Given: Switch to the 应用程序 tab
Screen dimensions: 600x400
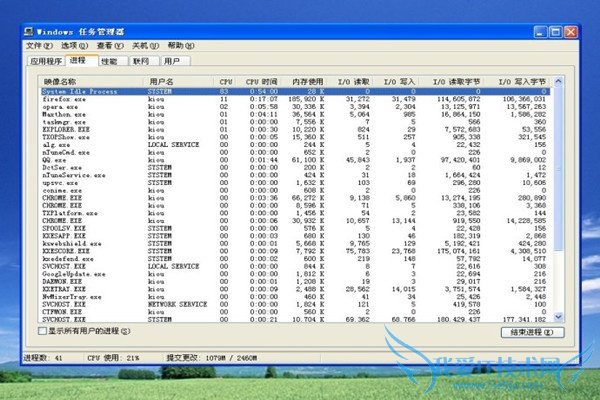Looking at the screenshot, I should tap(46, 61).
